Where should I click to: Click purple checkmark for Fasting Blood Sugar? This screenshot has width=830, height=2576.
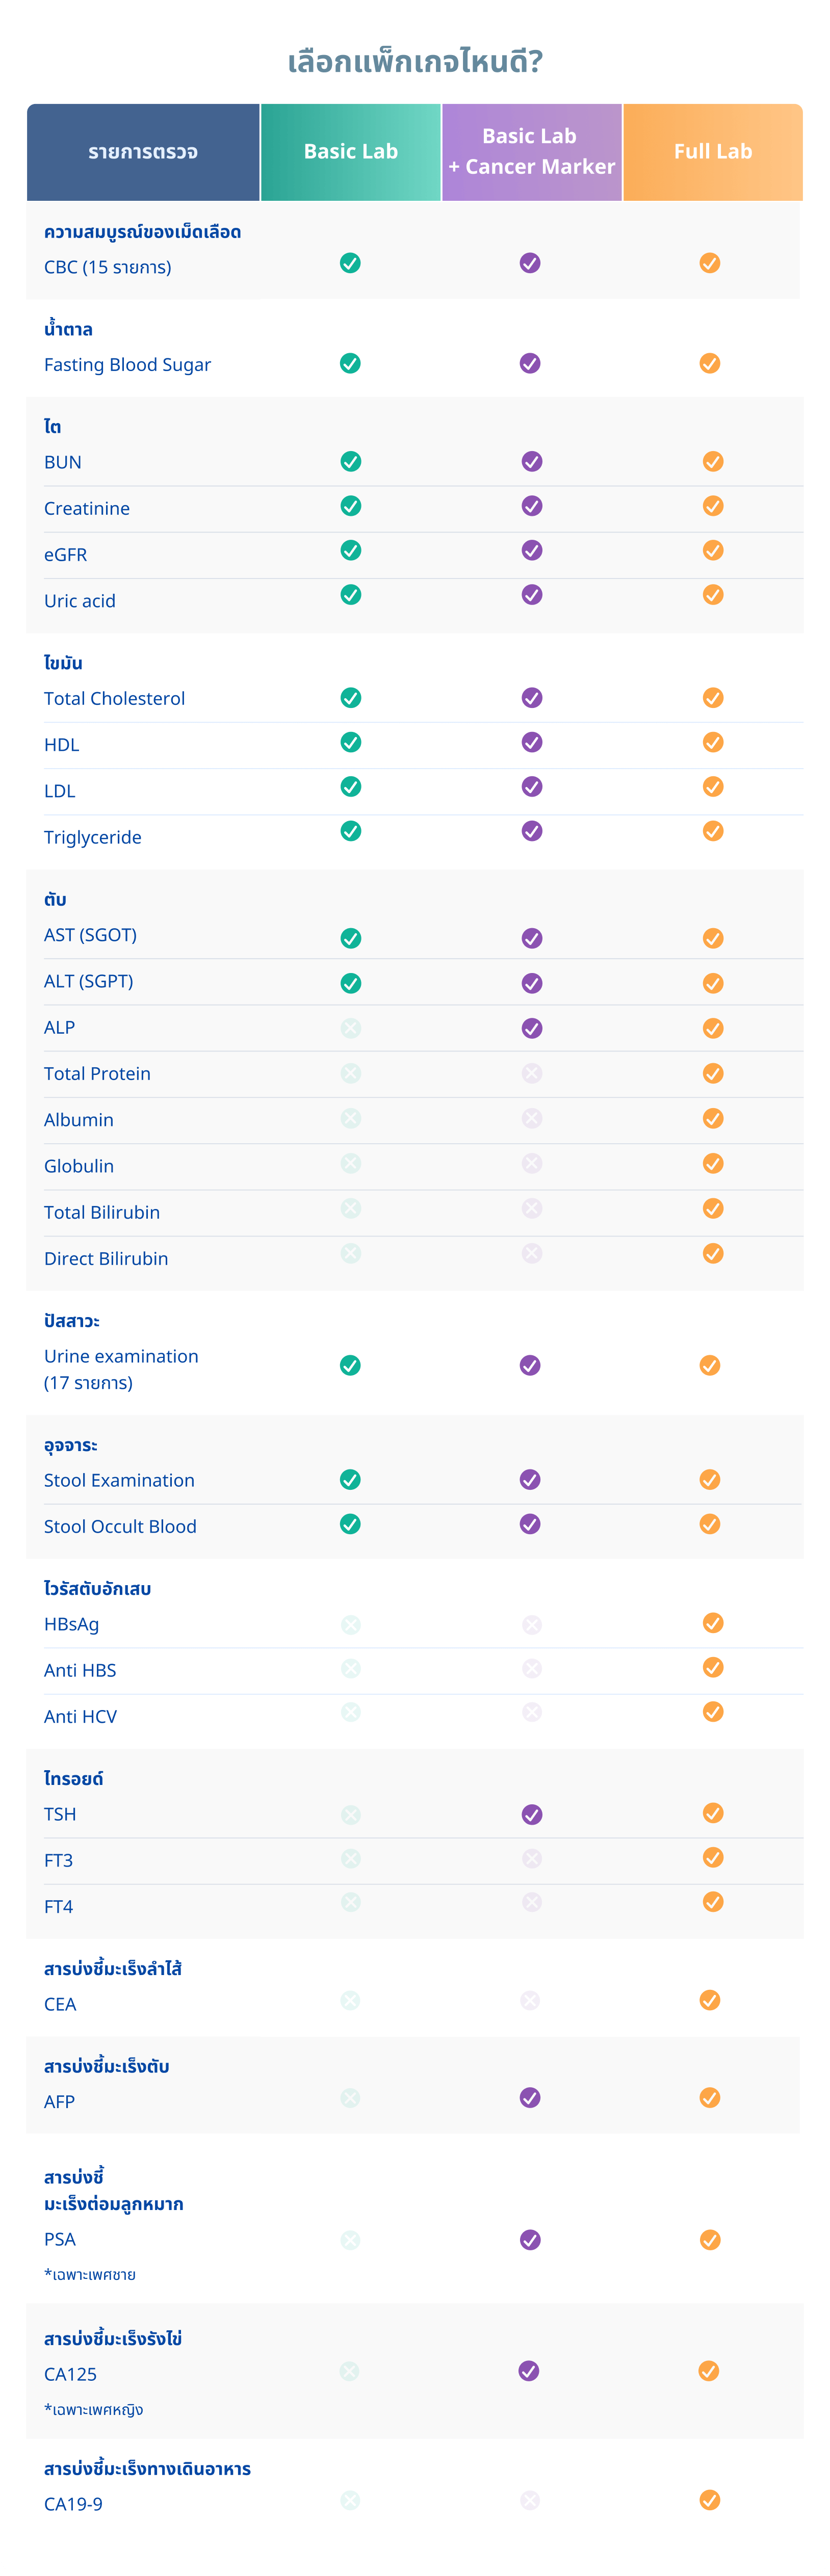click(x=530, y=363)
